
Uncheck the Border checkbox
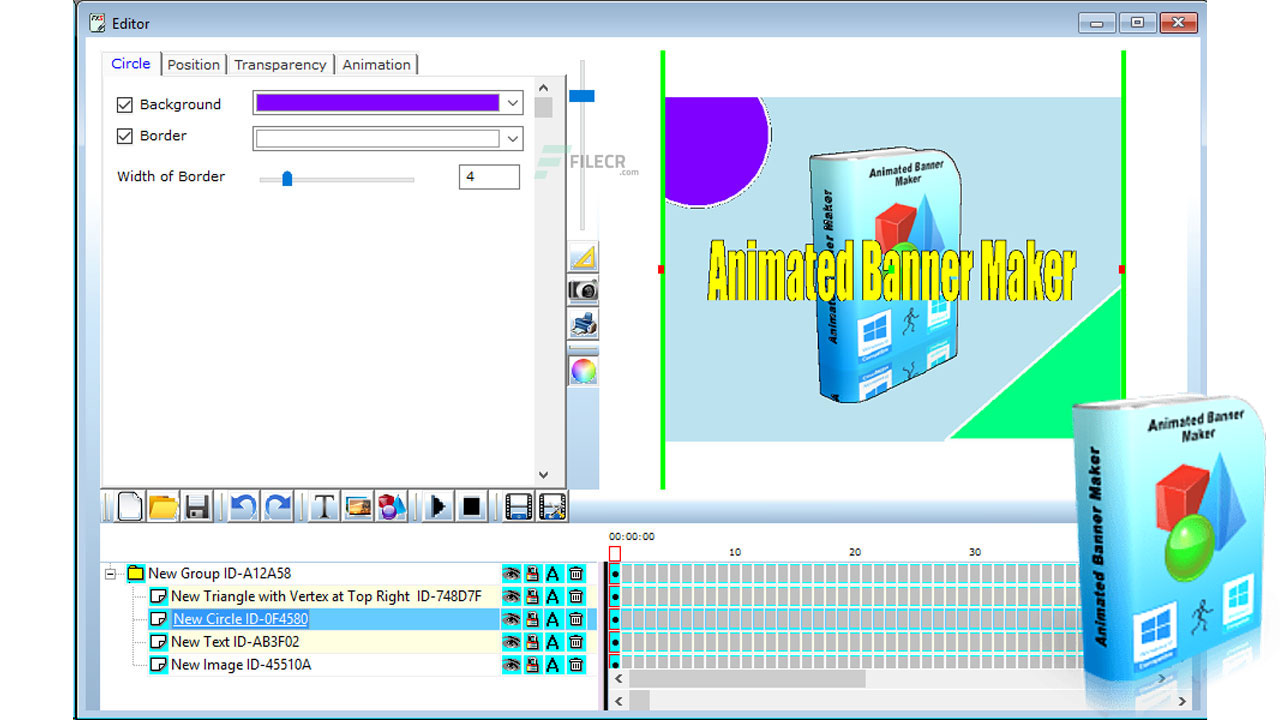coord(125,136)
